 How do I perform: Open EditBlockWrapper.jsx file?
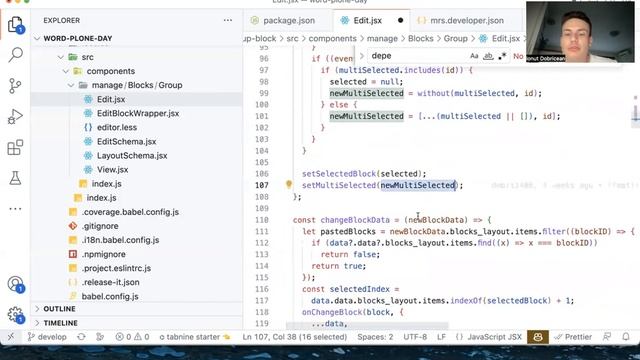pyautogui.click(x=137, y=113)
